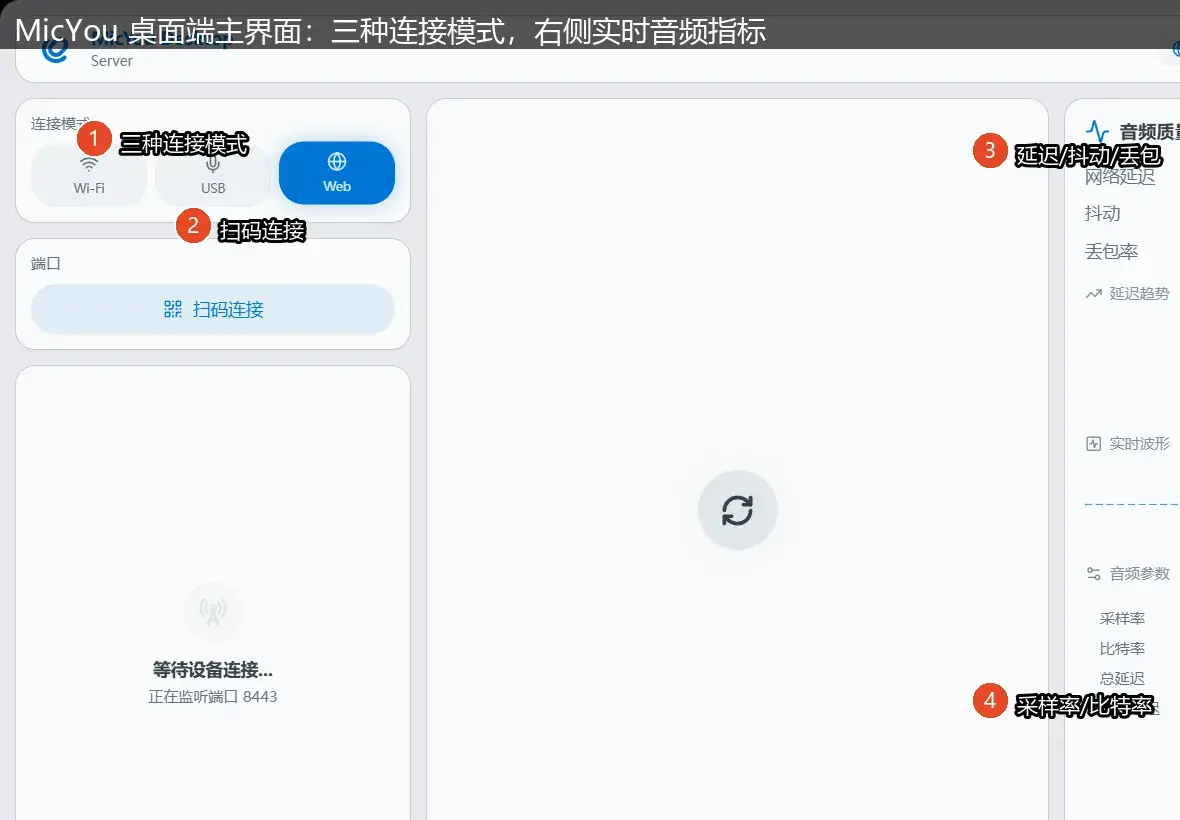Click the 网络延迟 label
Image resolution: width=1180 pixels, height=820 pixels.
(1120, 177)
